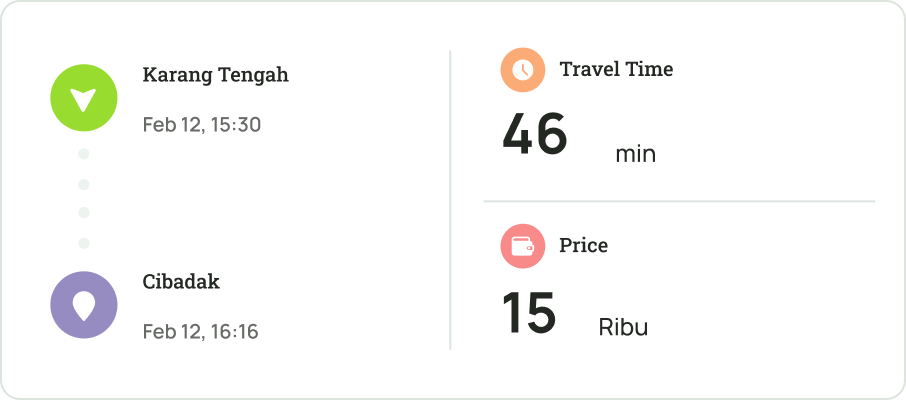
Task: Click the second dot in the route line
Action: (x=84, y=184)
